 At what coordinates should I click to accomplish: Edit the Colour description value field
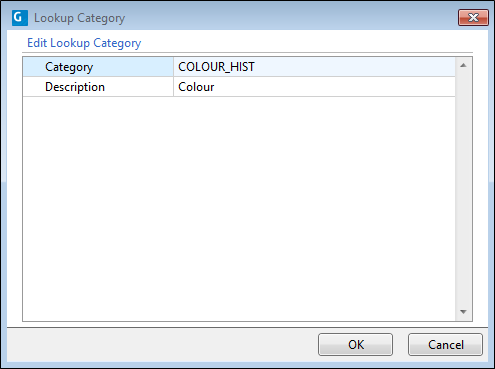[x=314, y=87]
